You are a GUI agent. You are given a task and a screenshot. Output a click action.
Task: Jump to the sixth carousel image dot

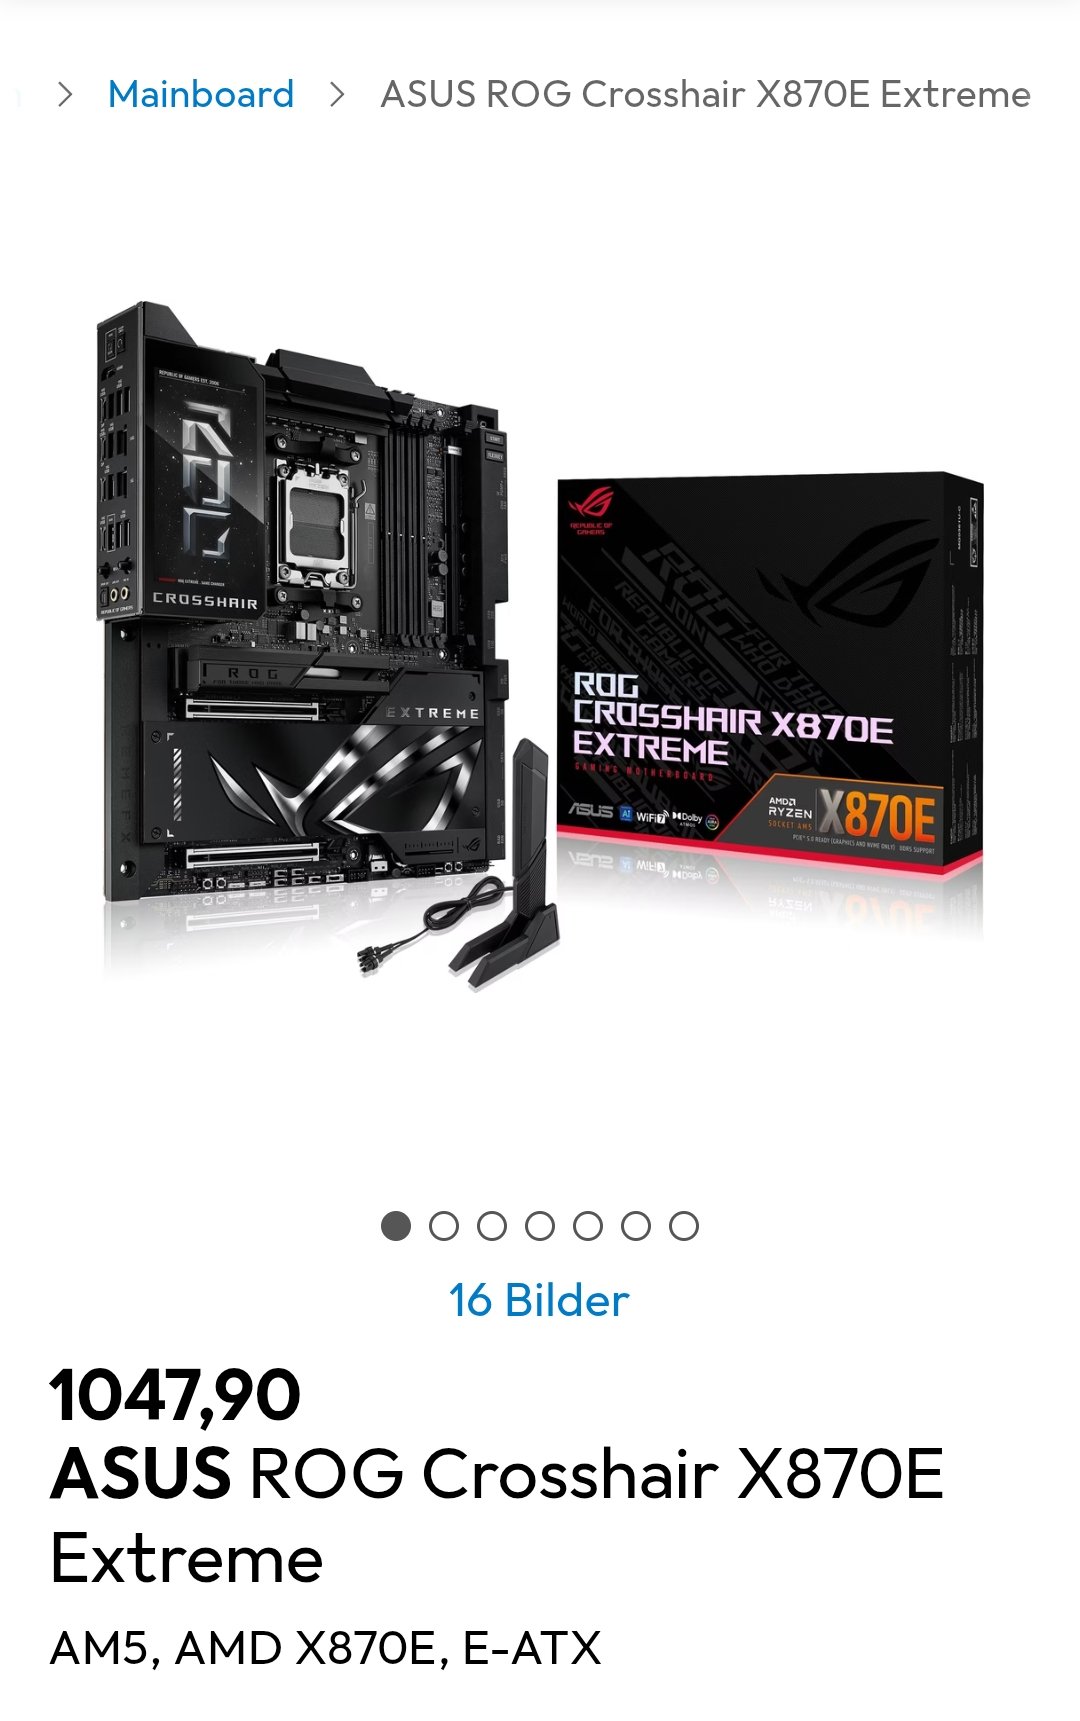(x=636, y=1226)
